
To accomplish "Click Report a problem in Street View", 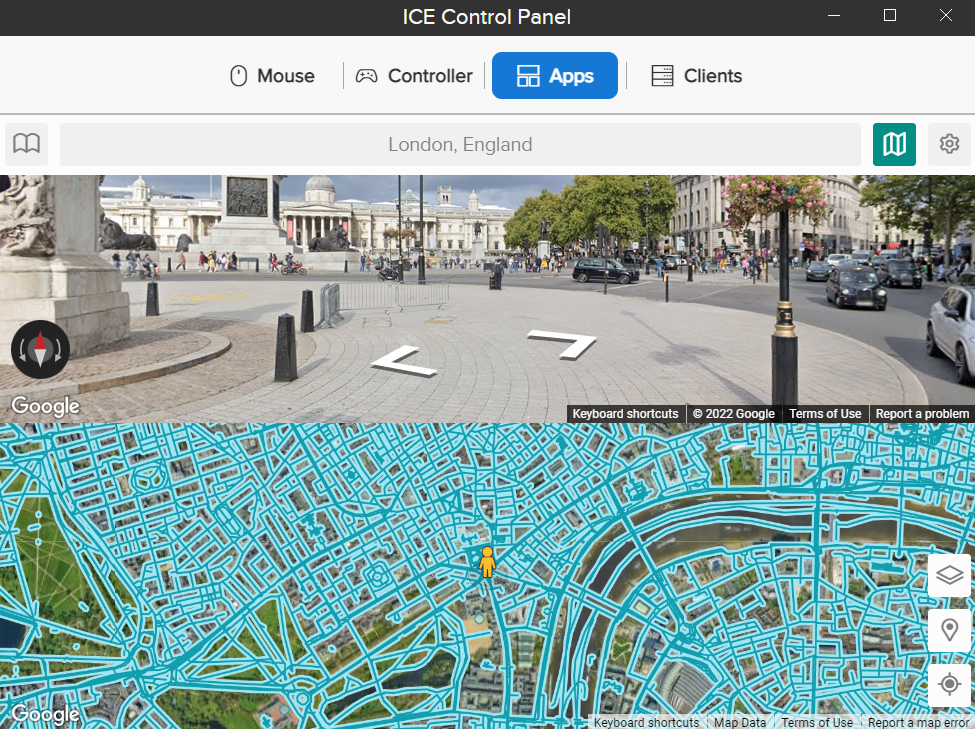I will (922, 413).
